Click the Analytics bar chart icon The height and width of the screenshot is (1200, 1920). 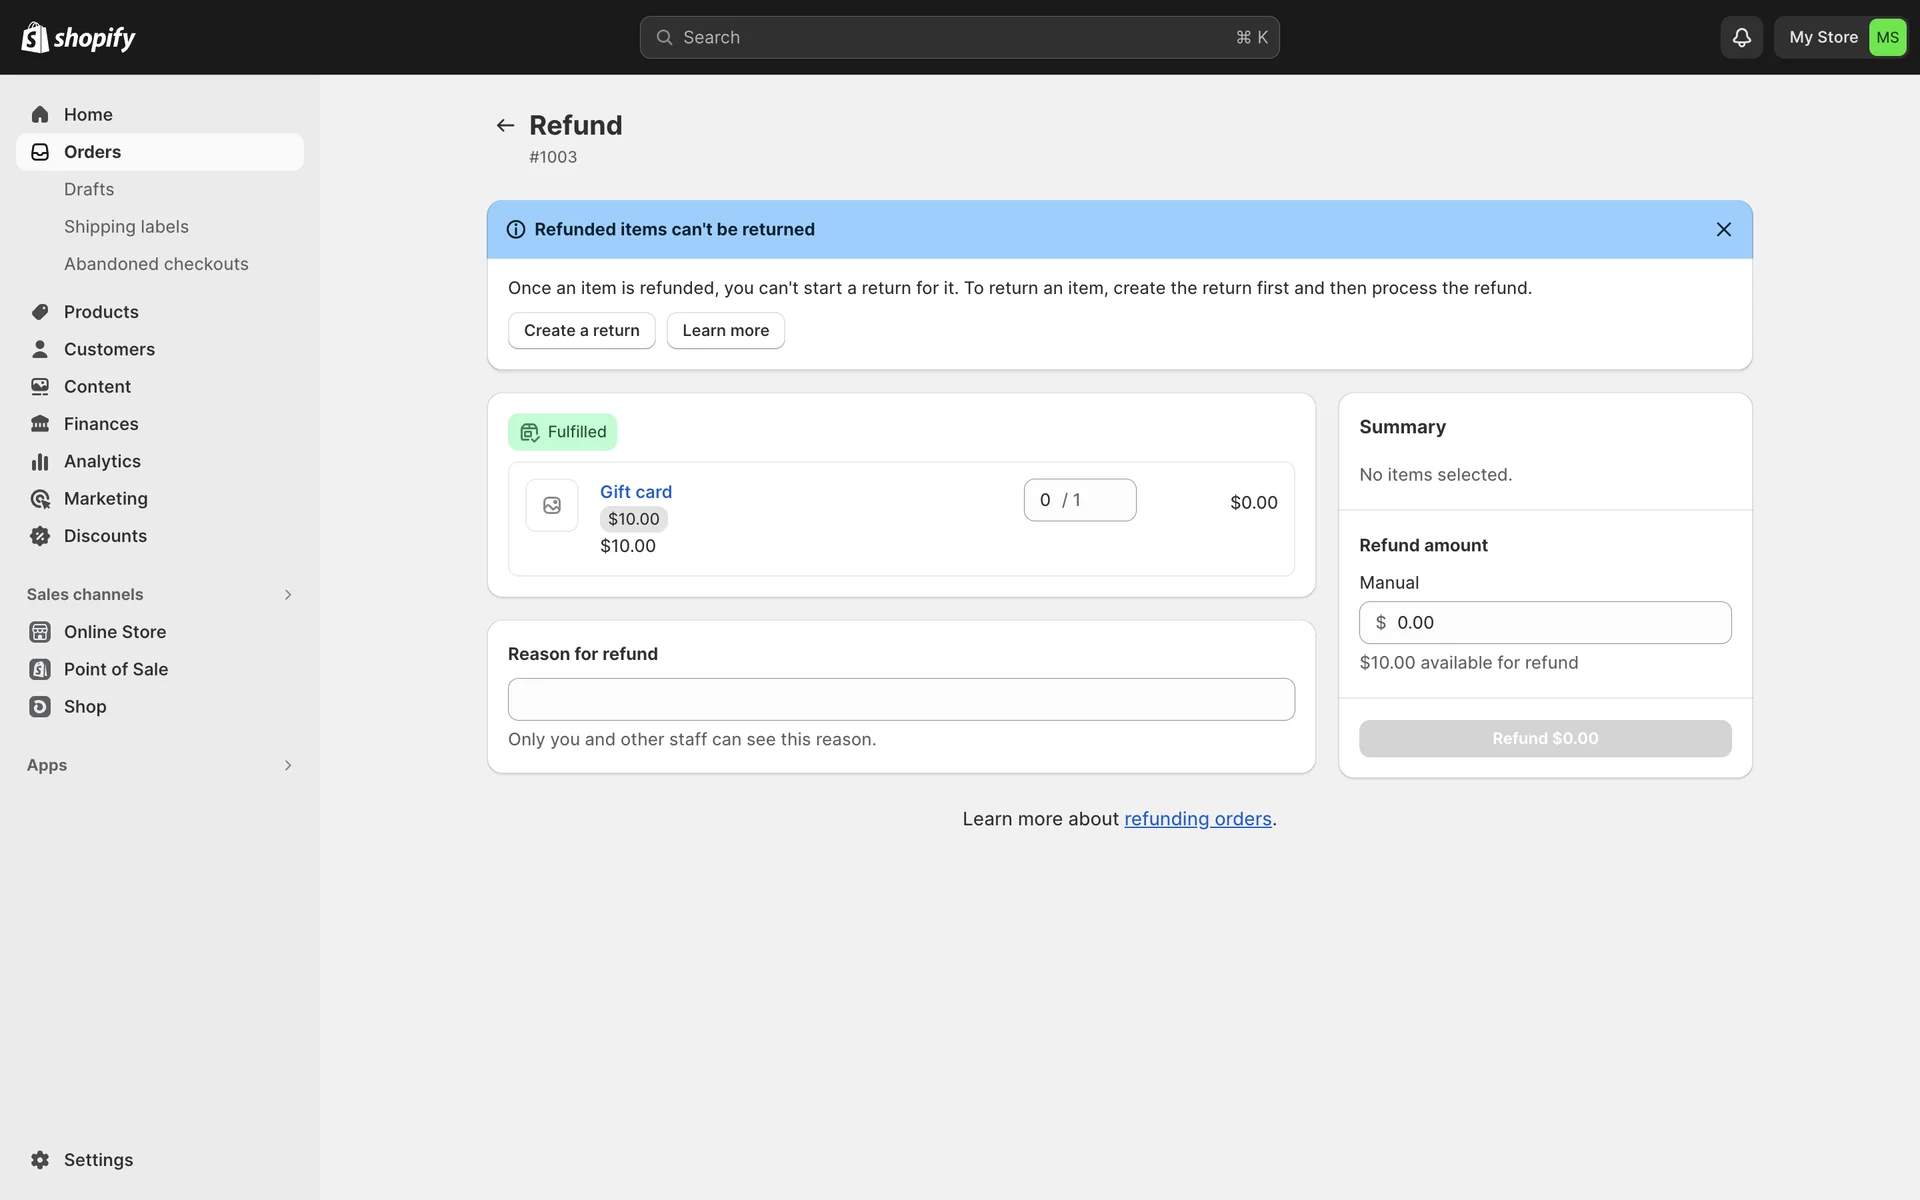point(40,461)
